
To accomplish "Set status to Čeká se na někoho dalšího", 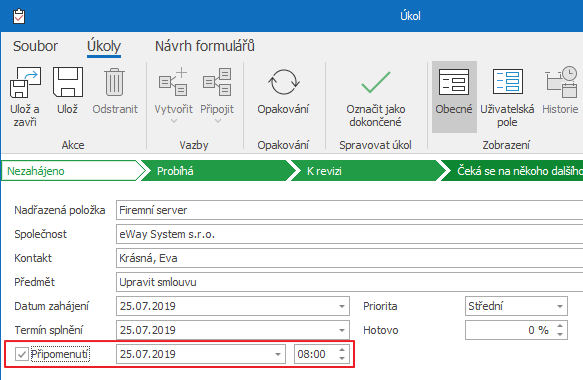I will click(x=513, y=171).
